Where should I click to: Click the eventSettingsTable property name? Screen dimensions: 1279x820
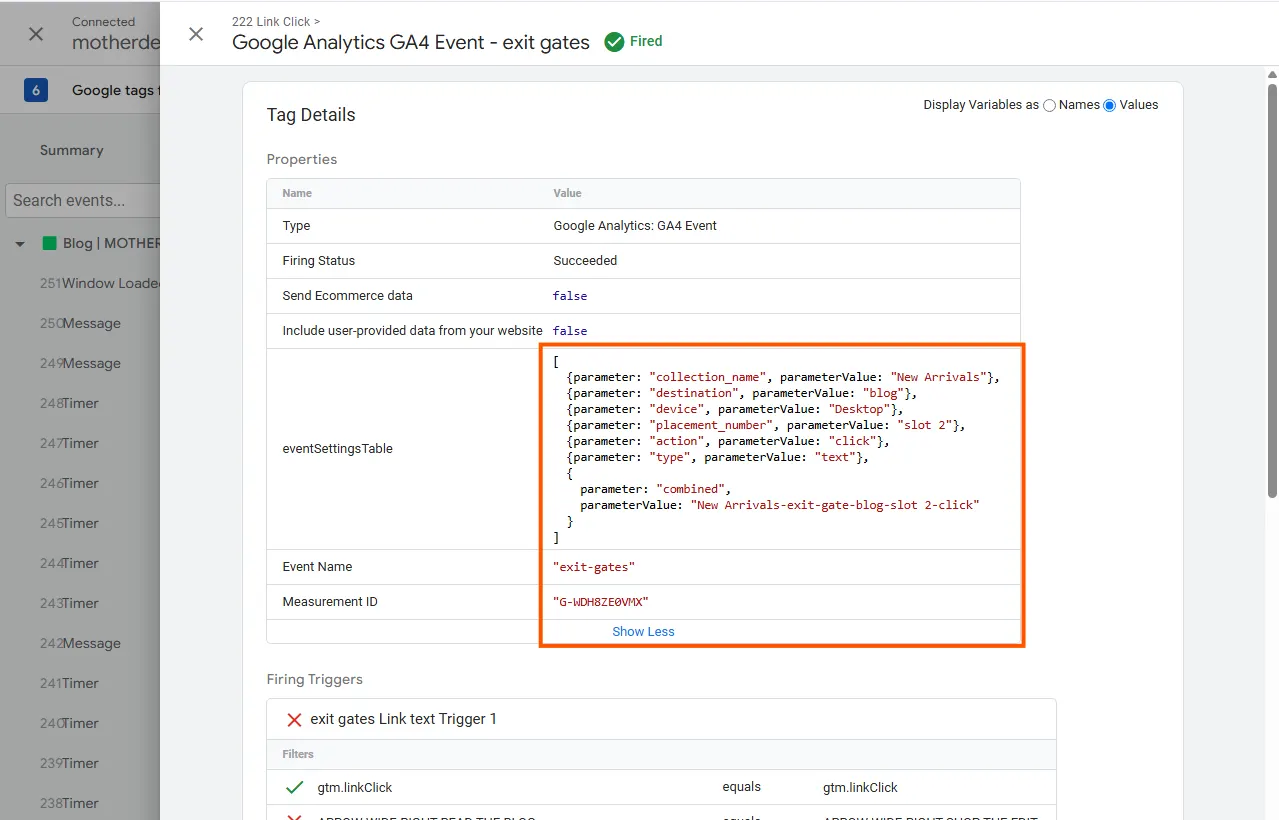point(337,449)
